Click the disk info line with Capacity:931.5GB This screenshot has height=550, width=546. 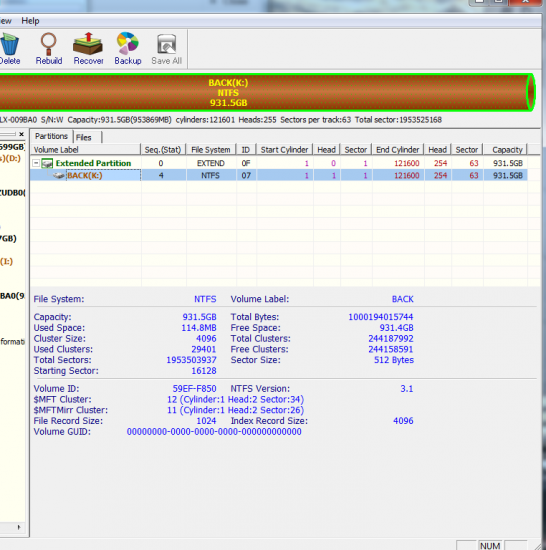(x=221, y=120)
